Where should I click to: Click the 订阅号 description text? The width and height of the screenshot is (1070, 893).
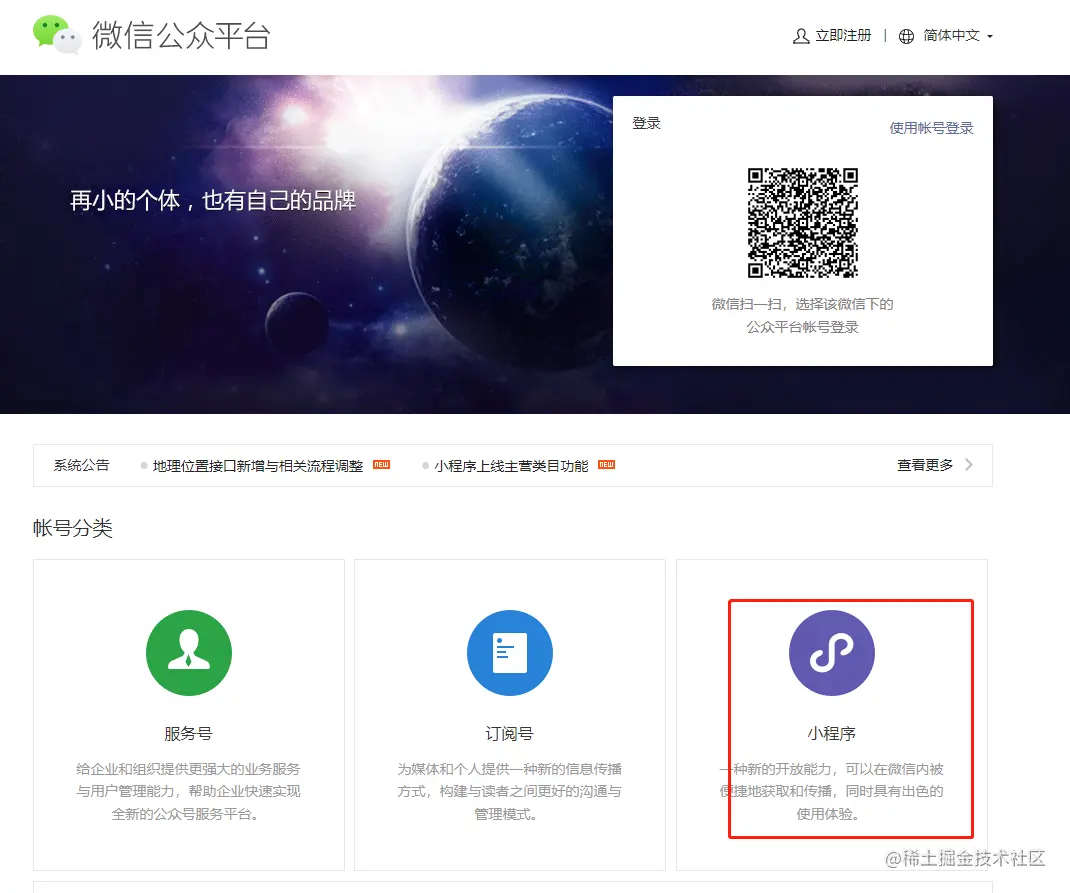tap(509, 791)
